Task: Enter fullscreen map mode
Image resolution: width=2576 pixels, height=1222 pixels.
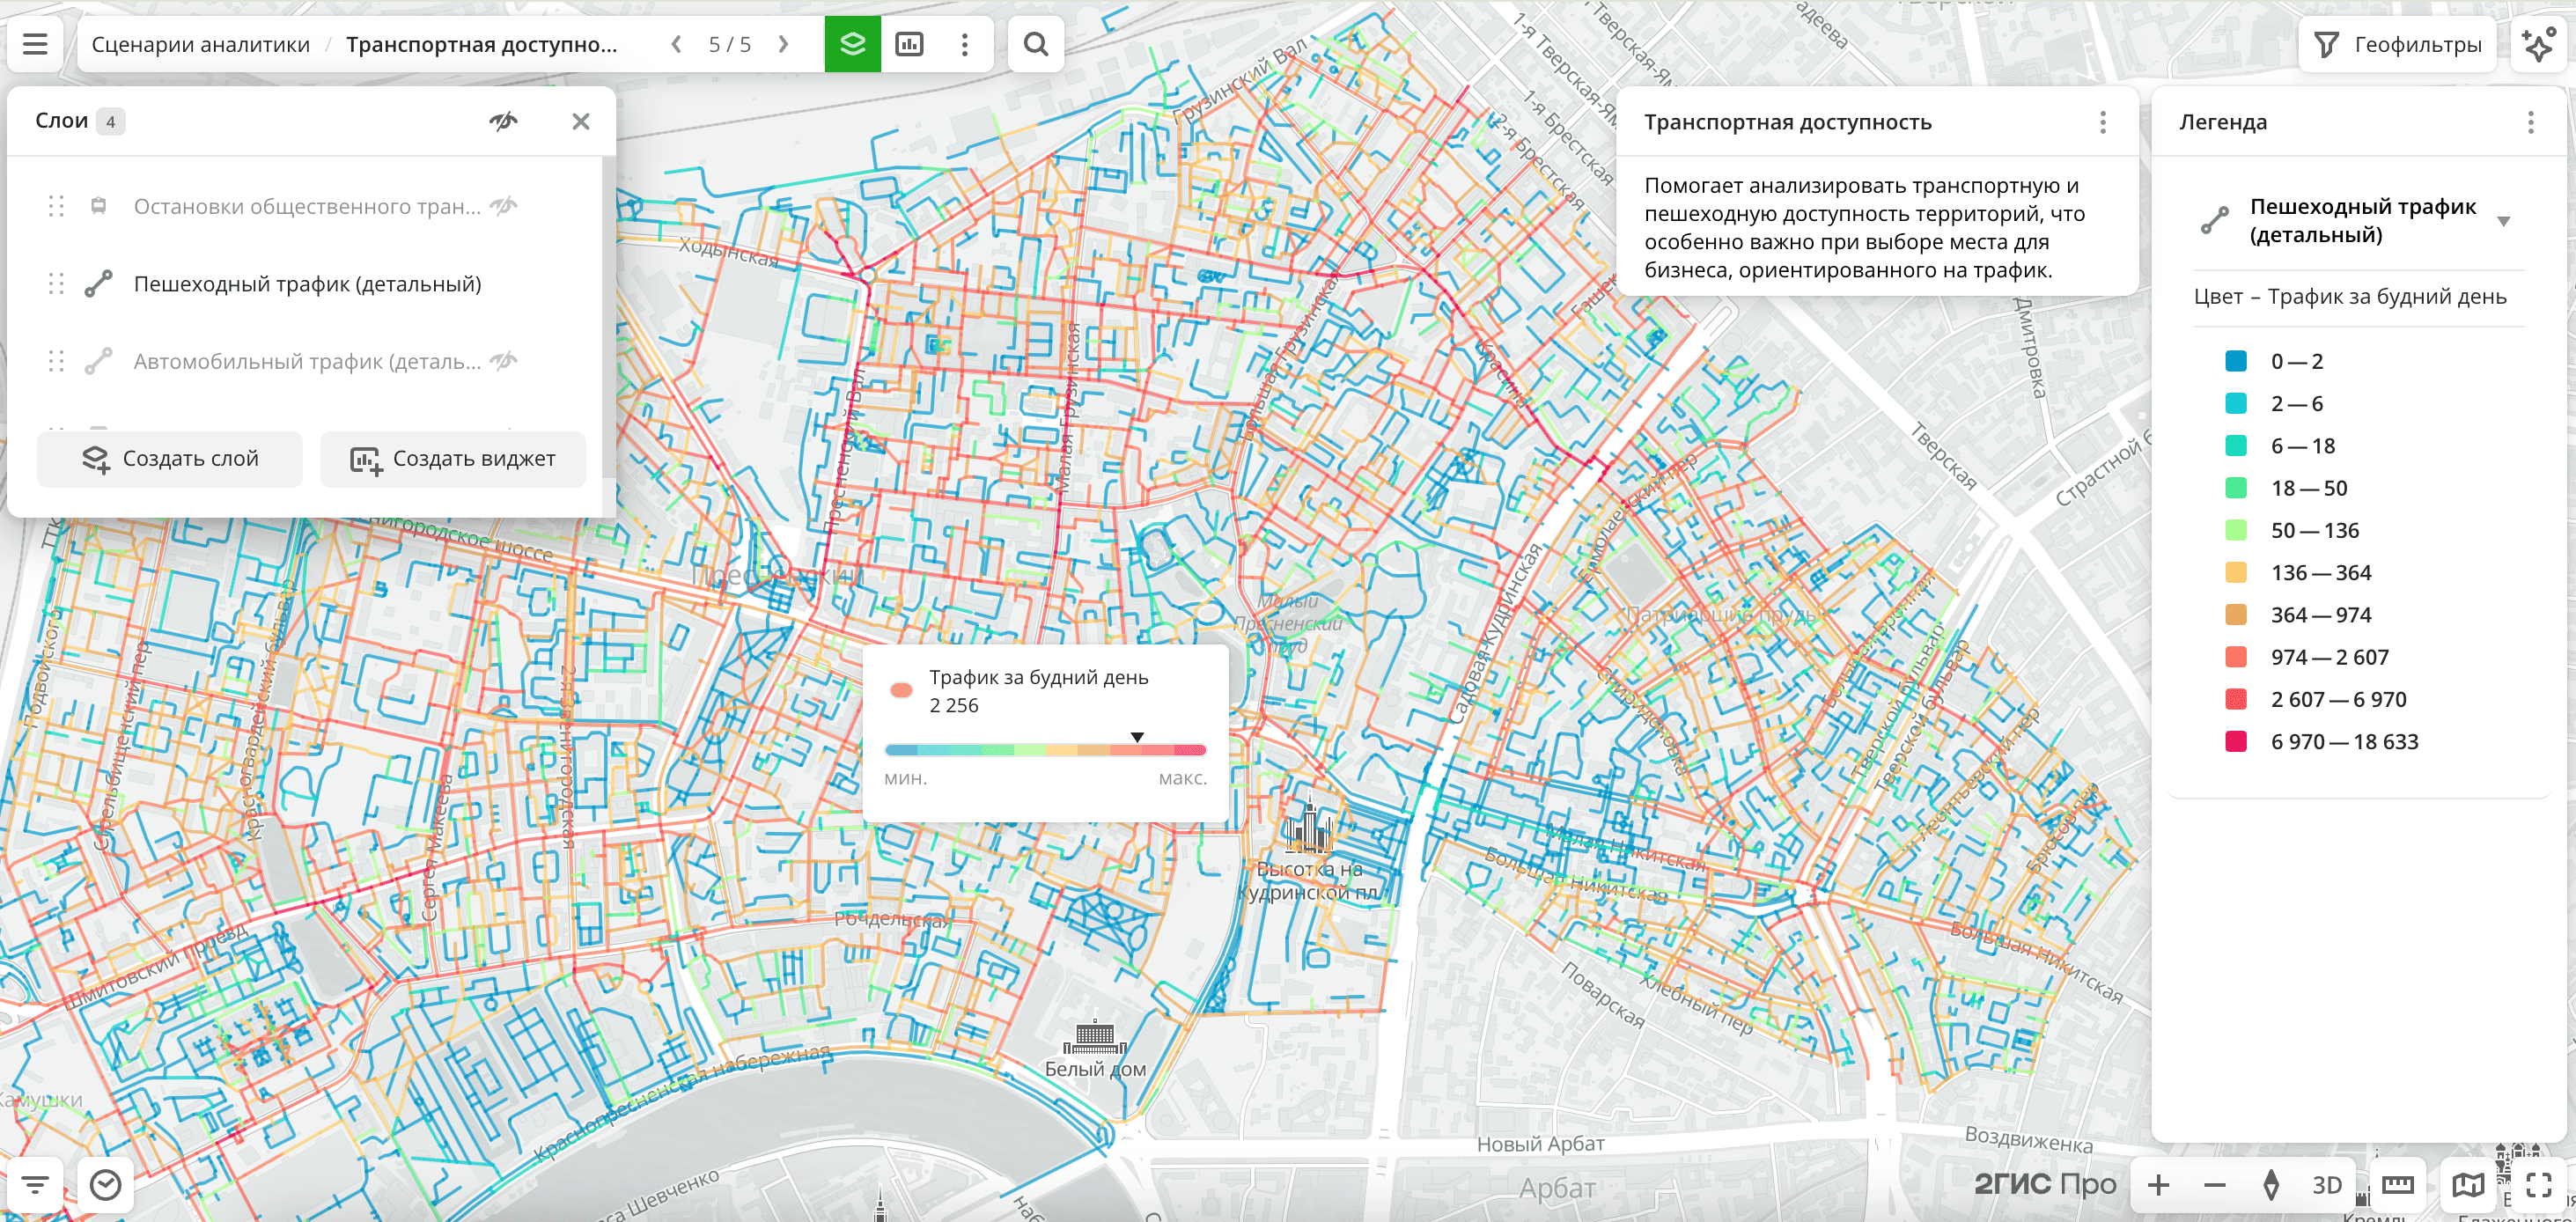Action: [2538, 1185]
